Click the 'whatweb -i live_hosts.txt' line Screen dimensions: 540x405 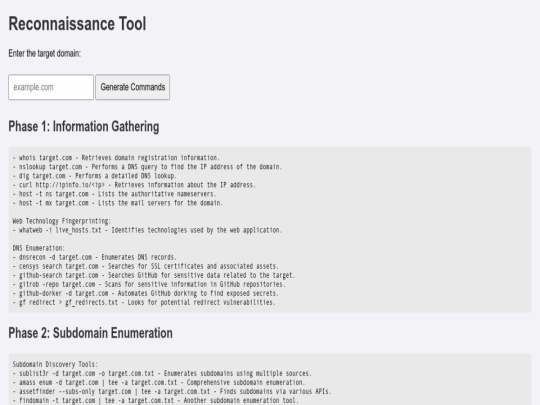147,230
